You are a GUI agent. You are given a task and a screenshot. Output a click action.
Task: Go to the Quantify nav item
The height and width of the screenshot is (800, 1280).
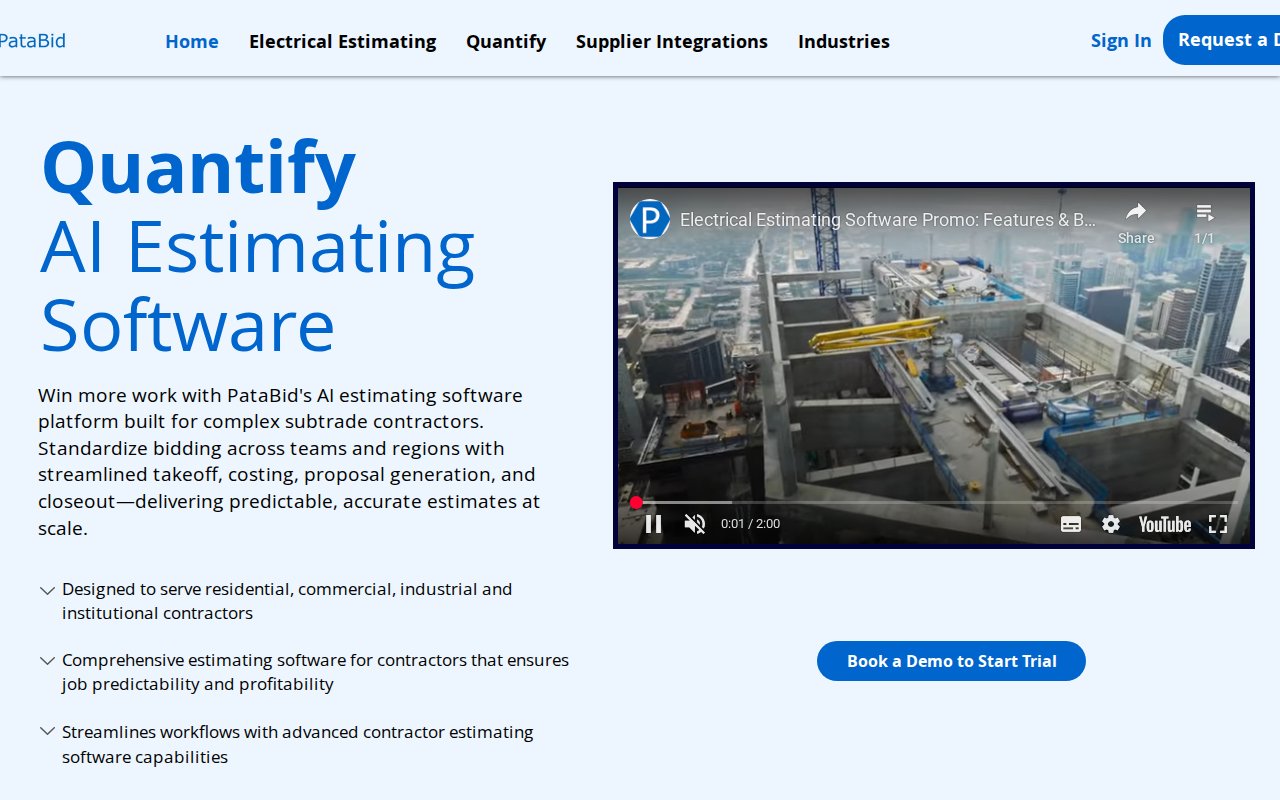[505, 41]
